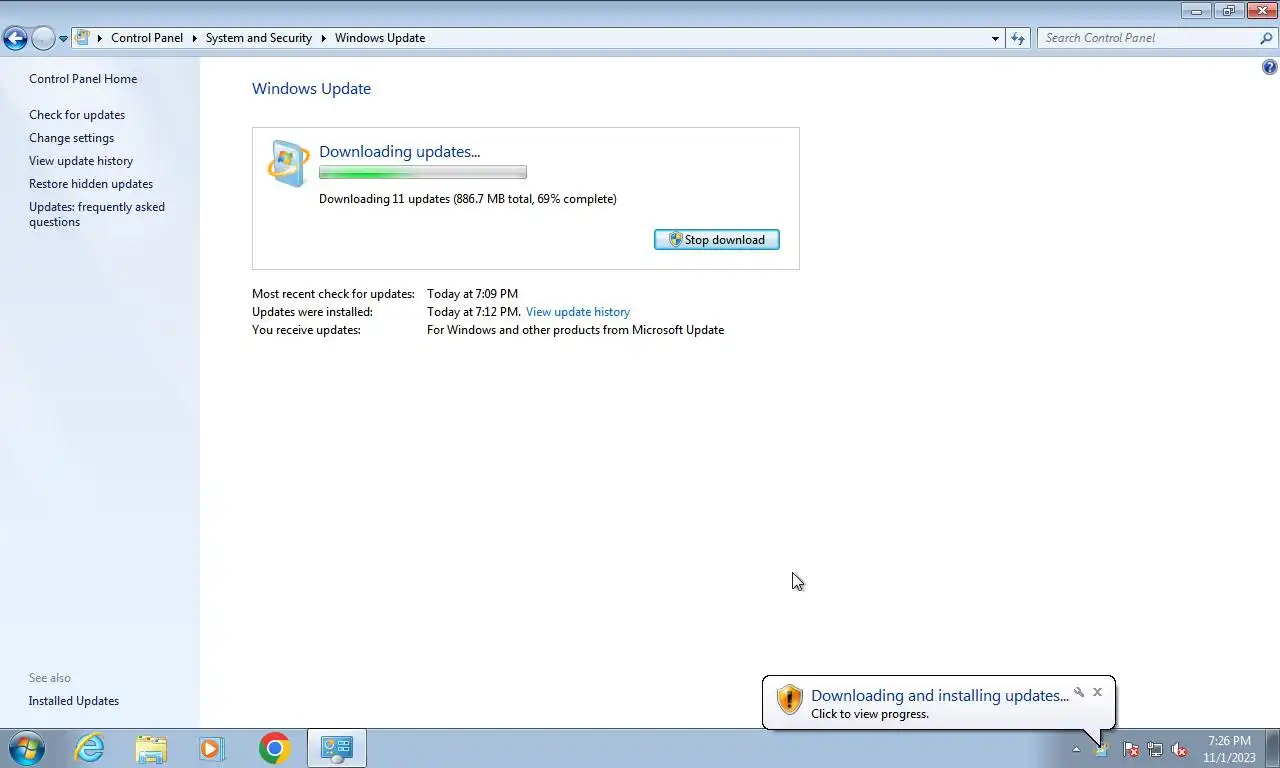Select System and Security breadcrumb

point(259,38)
